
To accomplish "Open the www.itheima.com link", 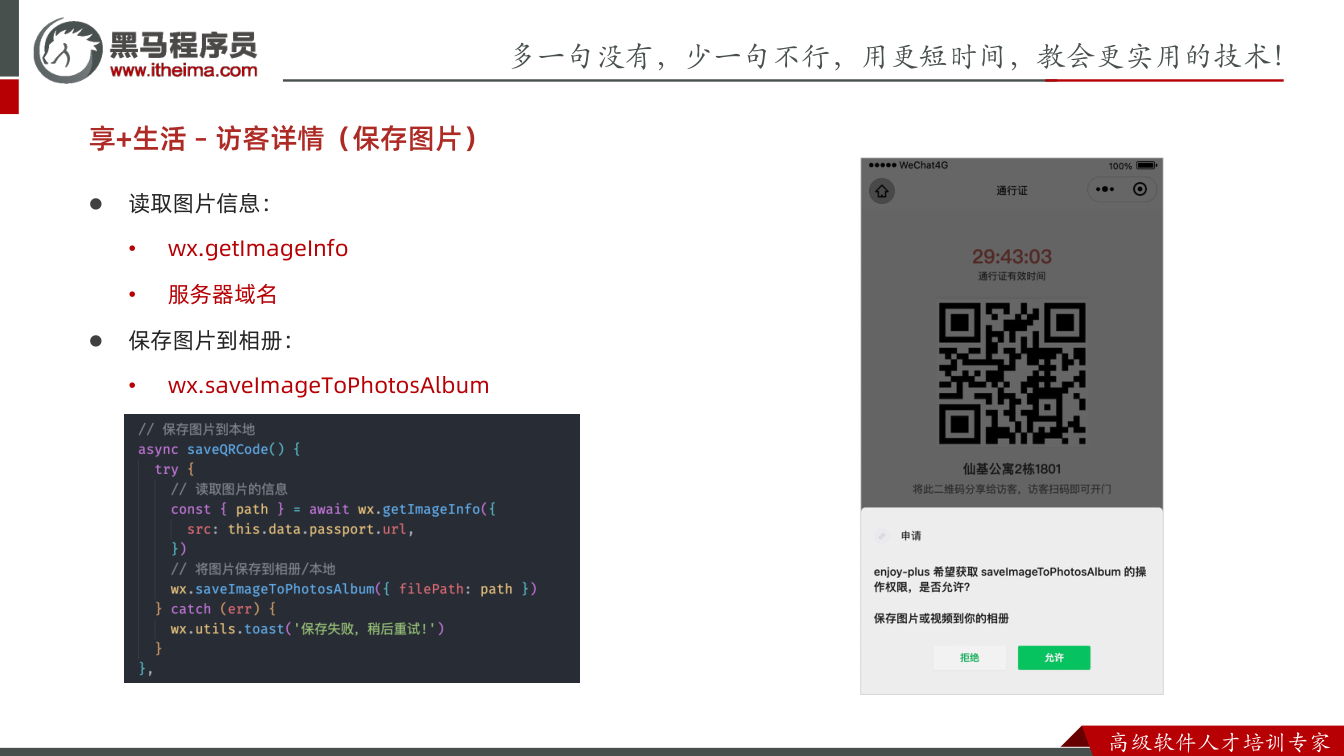I will coord(184,70).
